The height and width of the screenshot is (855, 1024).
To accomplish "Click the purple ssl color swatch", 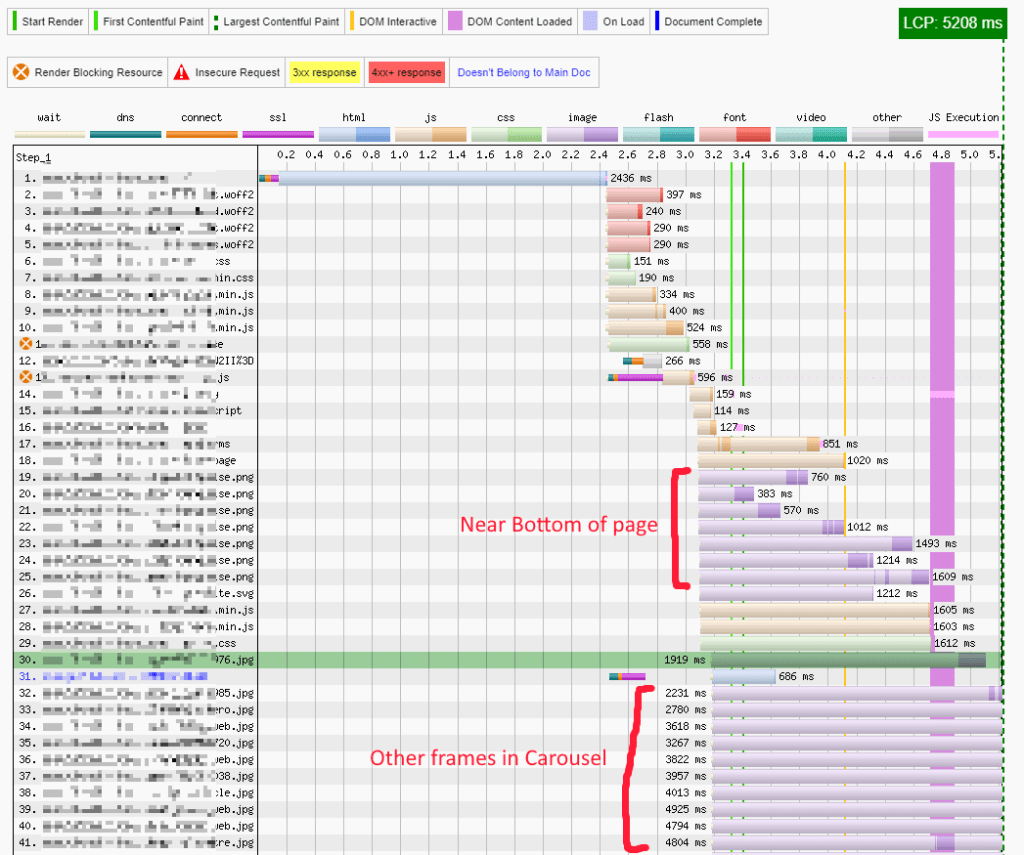I will (278, 135).
